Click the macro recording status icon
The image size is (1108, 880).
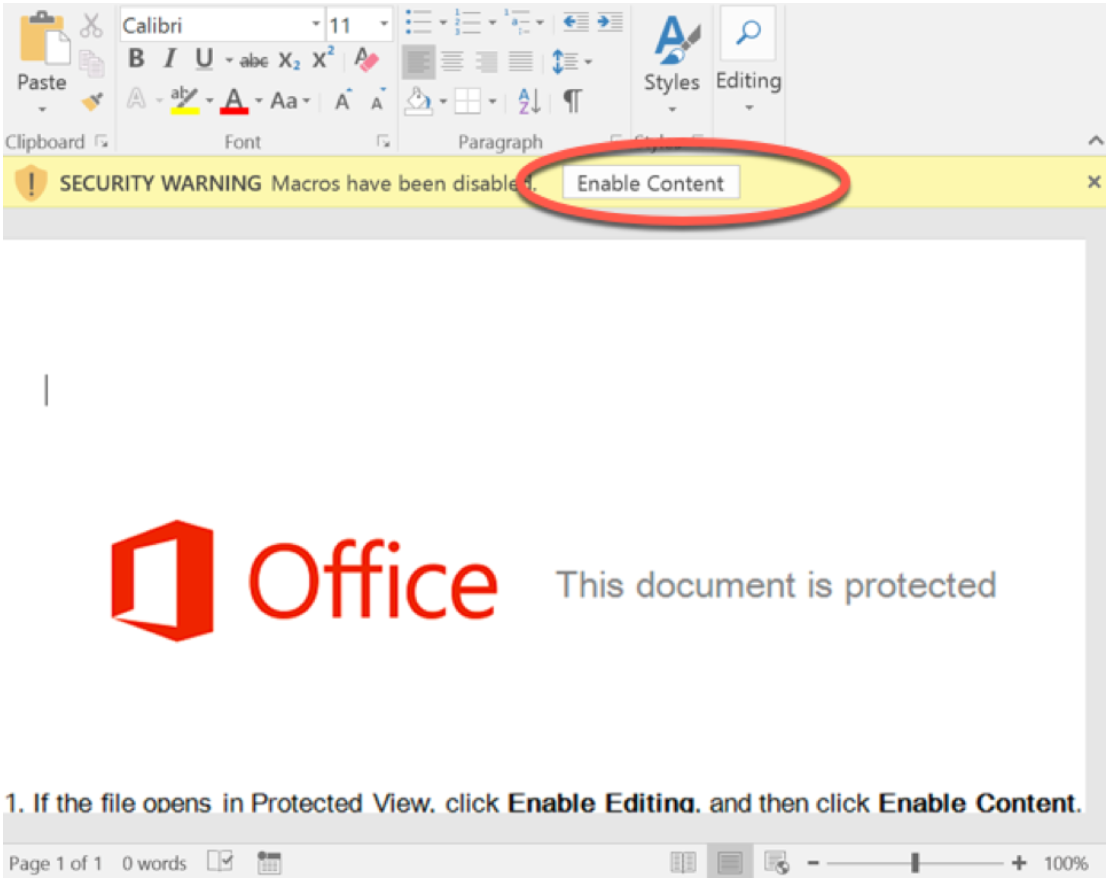point(269,862)
